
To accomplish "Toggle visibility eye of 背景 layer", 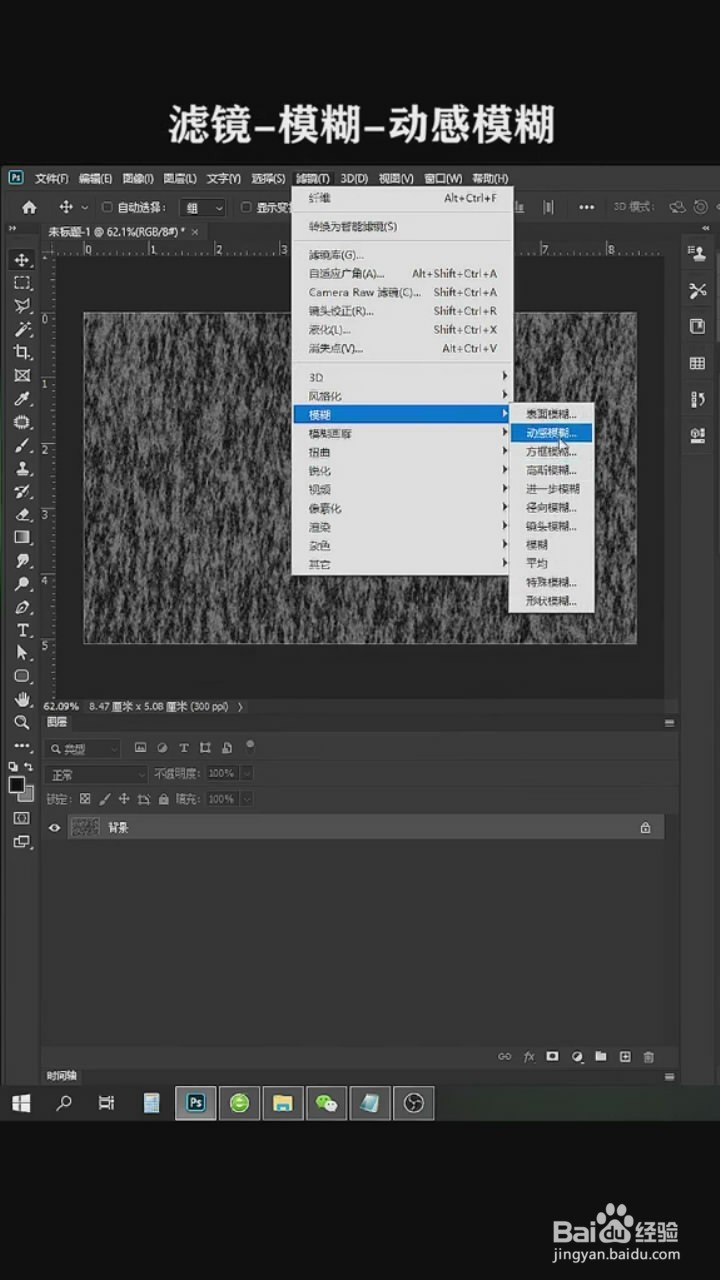I will pyautogui.click(x=55, y=827).
